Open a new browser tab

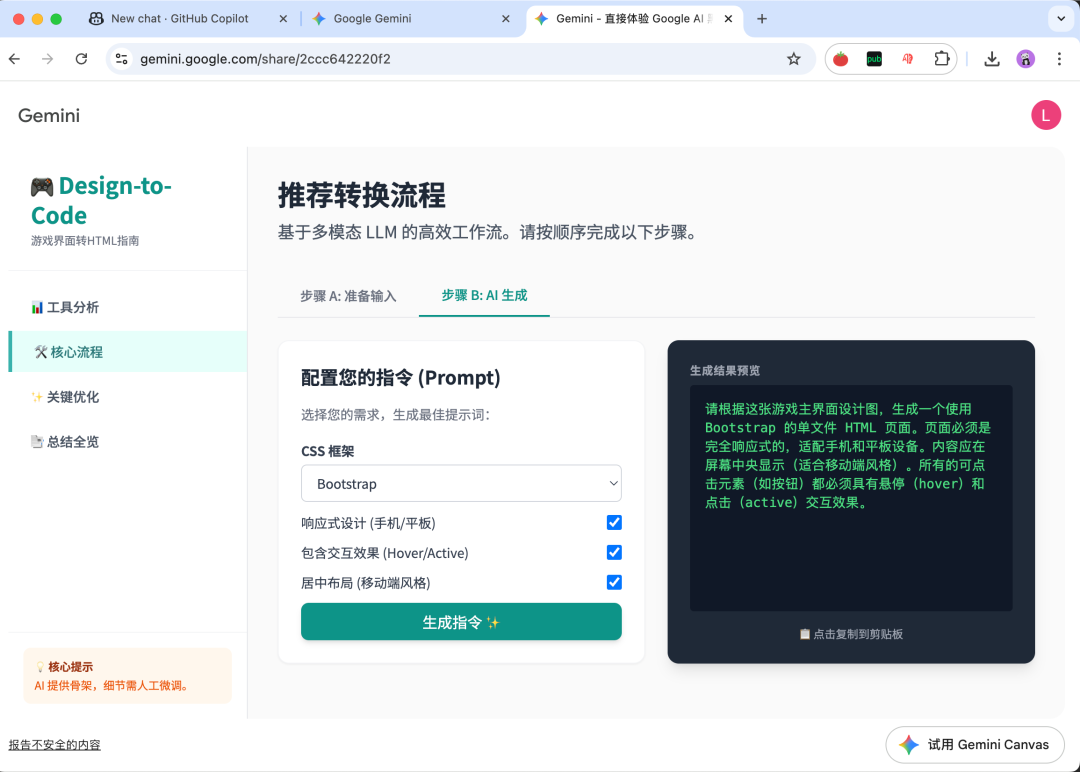click(x=762, y=19)
